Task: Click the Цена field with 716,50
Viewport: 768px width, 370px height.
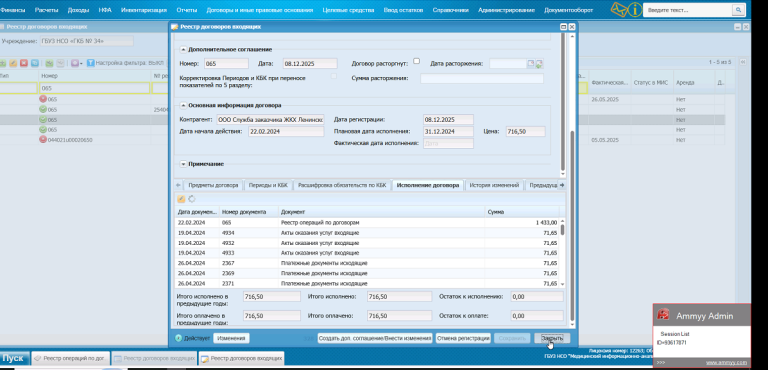Action: pyautogui.click(x=526, y=131)
